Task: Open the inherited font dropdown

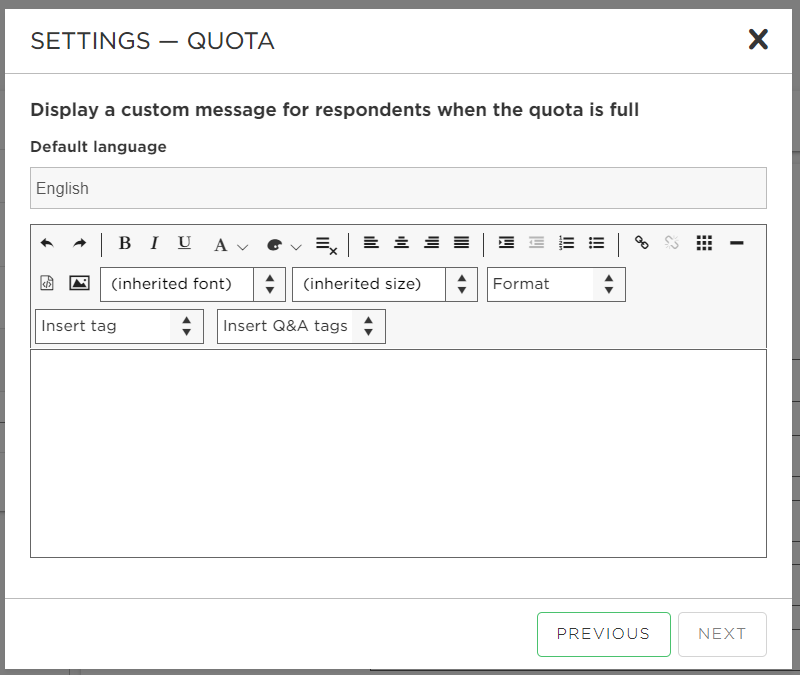Action: pyautogui.click(x=193, y=284)
